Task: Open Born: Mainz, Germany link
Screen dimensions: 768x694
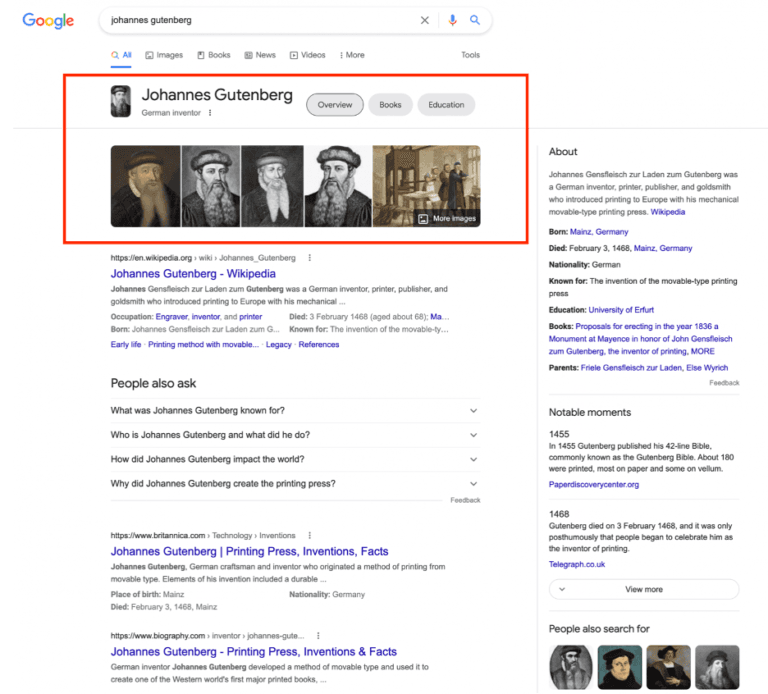Action: (x=599, y=232)
